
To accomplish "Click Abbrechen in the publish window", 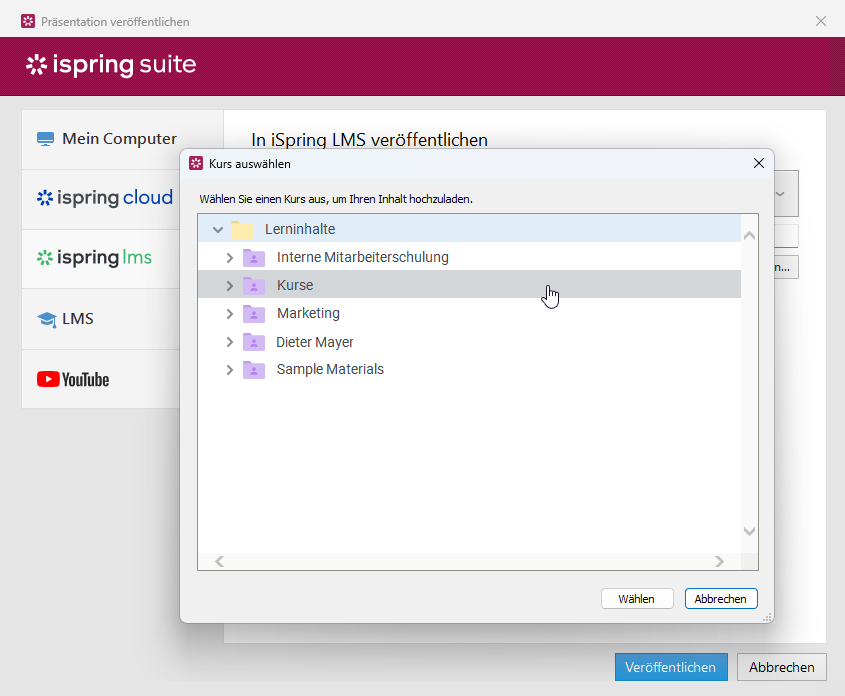I will 781,667.
